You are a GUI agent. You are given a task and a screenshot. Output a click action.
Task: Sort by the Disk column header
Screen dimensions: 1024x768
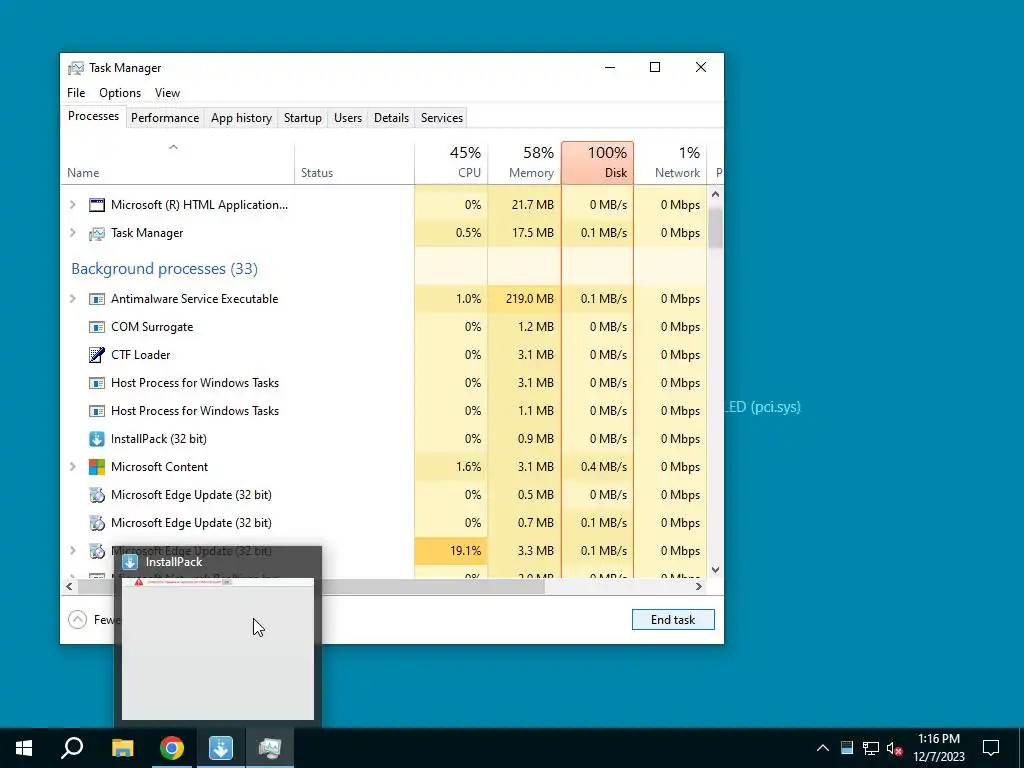[597, 163]
